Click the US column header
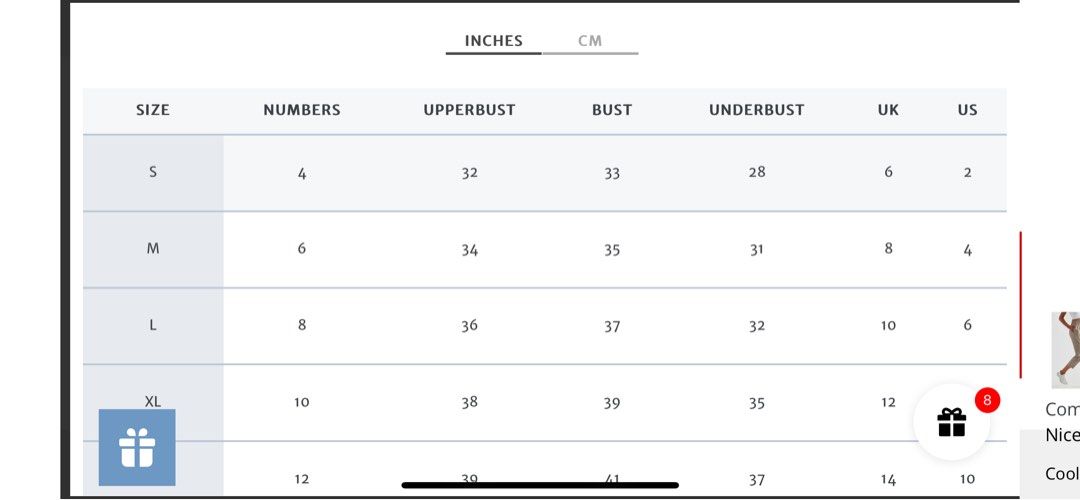Screen dimensions: 1080x500 tap(967, 110)
